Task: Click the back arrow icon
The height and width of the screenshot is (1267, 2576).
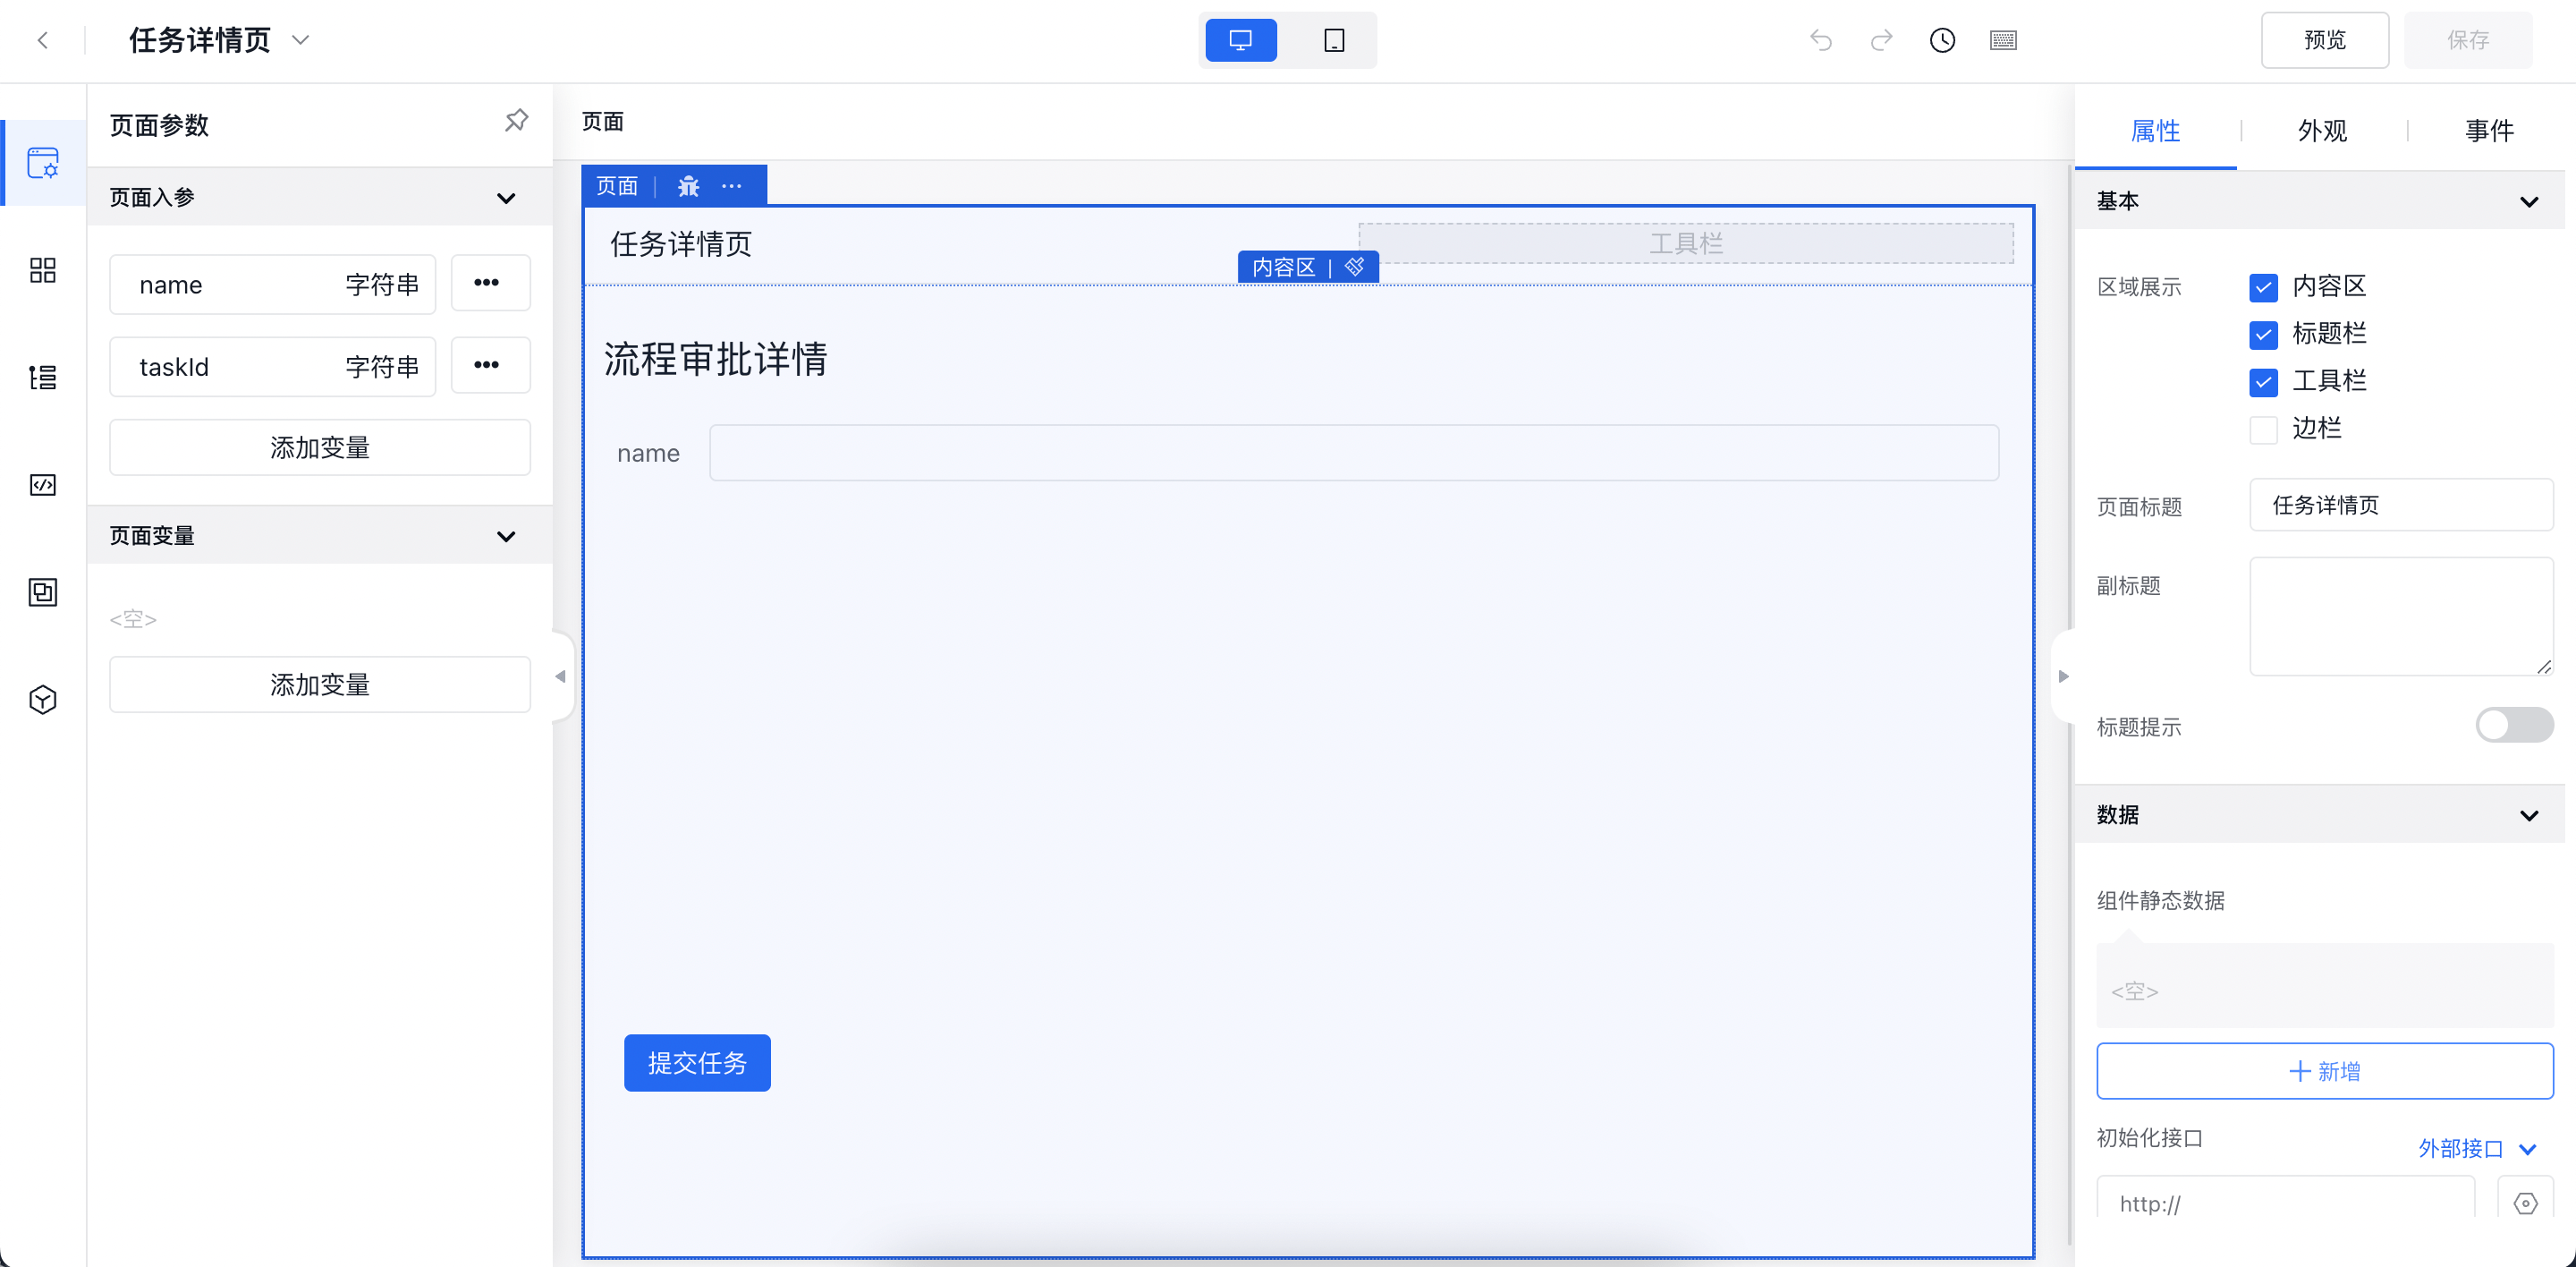Action: pyautogui.click(x=42, y=40)
